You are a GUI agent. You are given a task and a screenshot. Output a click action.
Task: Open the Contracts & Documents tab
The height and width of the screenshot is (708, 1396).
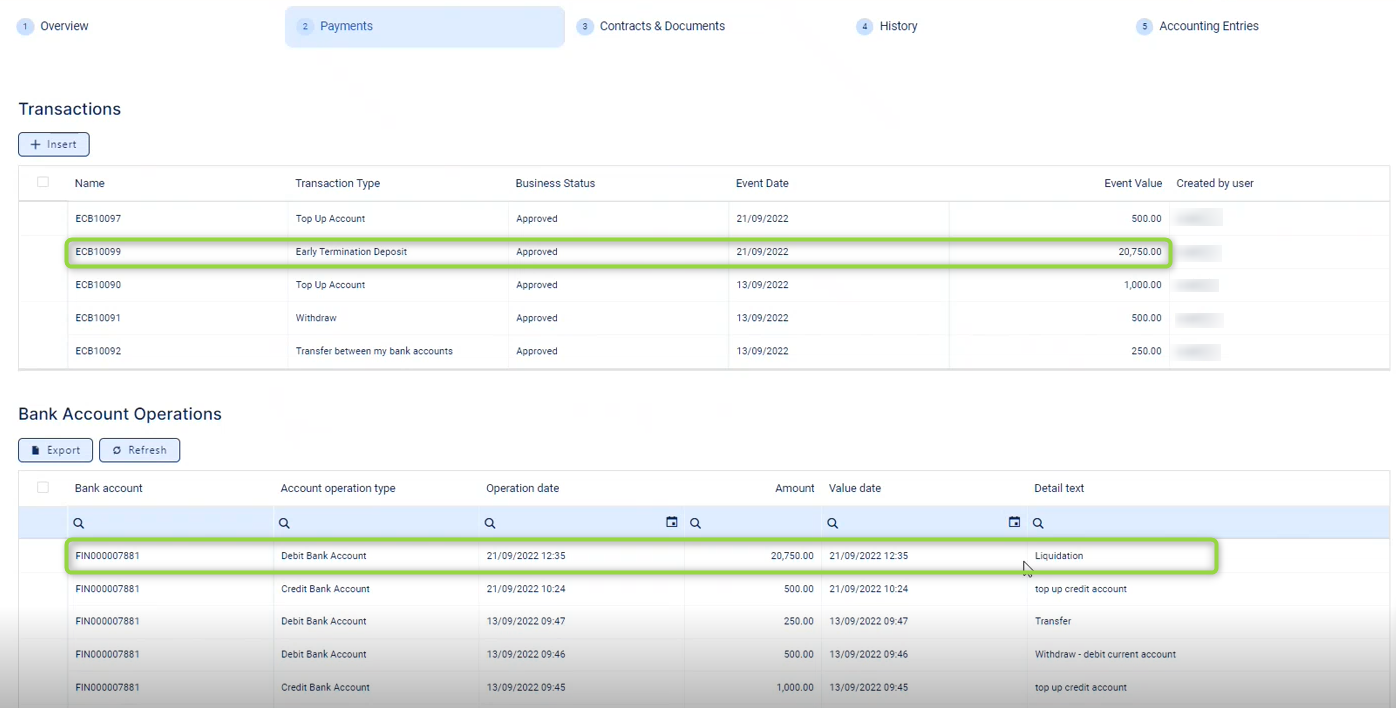[661, 26]
